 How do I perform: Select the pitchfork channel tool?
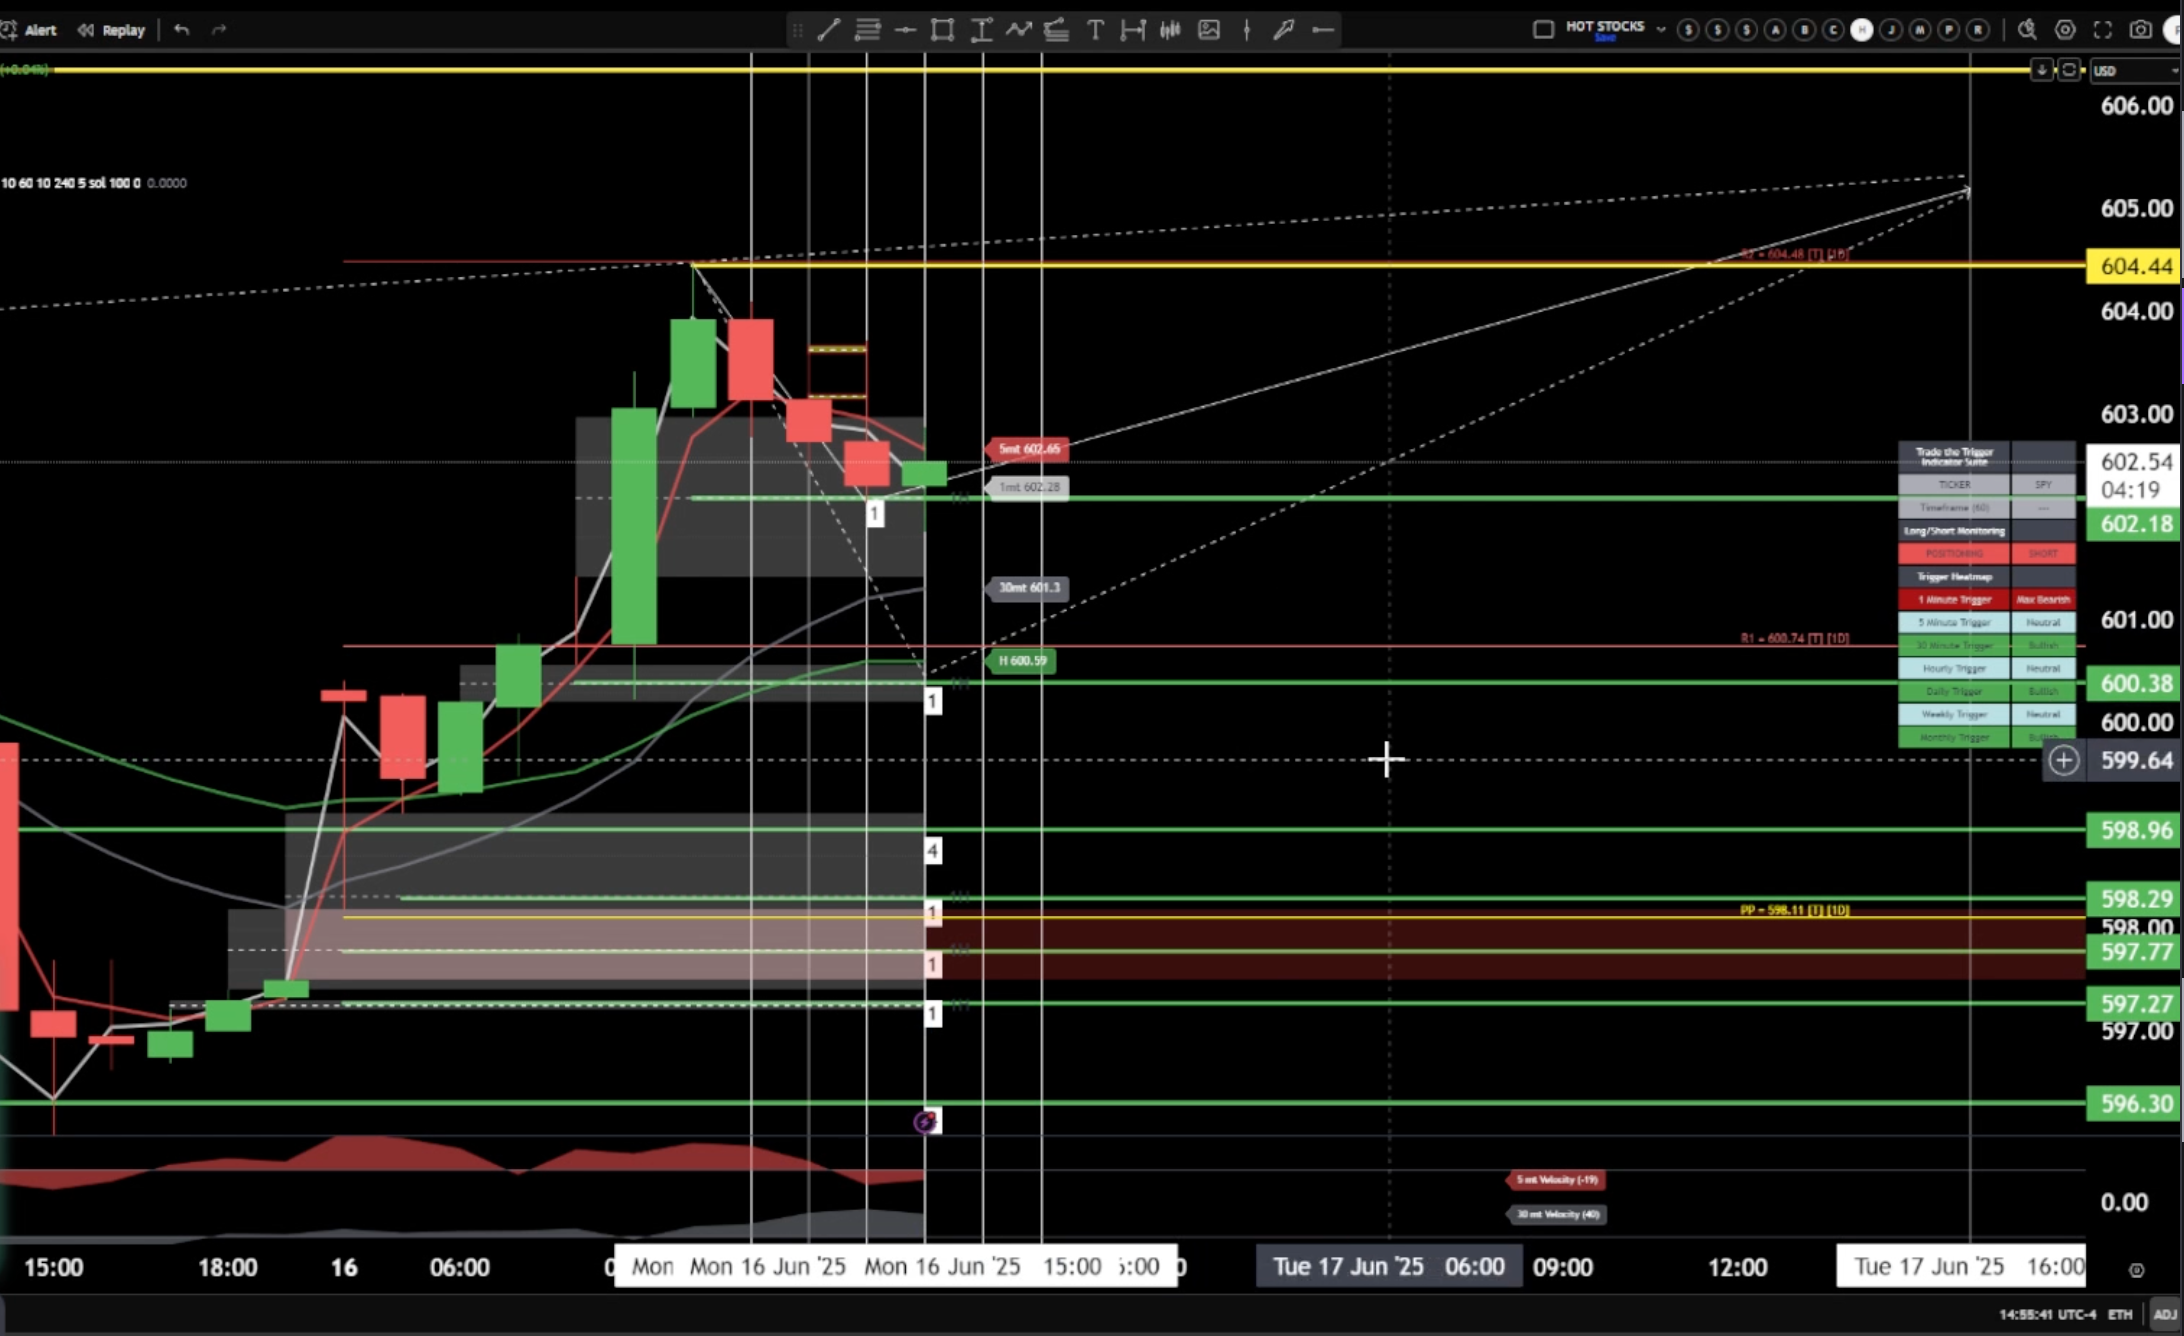pyautogui.click(x=1056, y=30)
